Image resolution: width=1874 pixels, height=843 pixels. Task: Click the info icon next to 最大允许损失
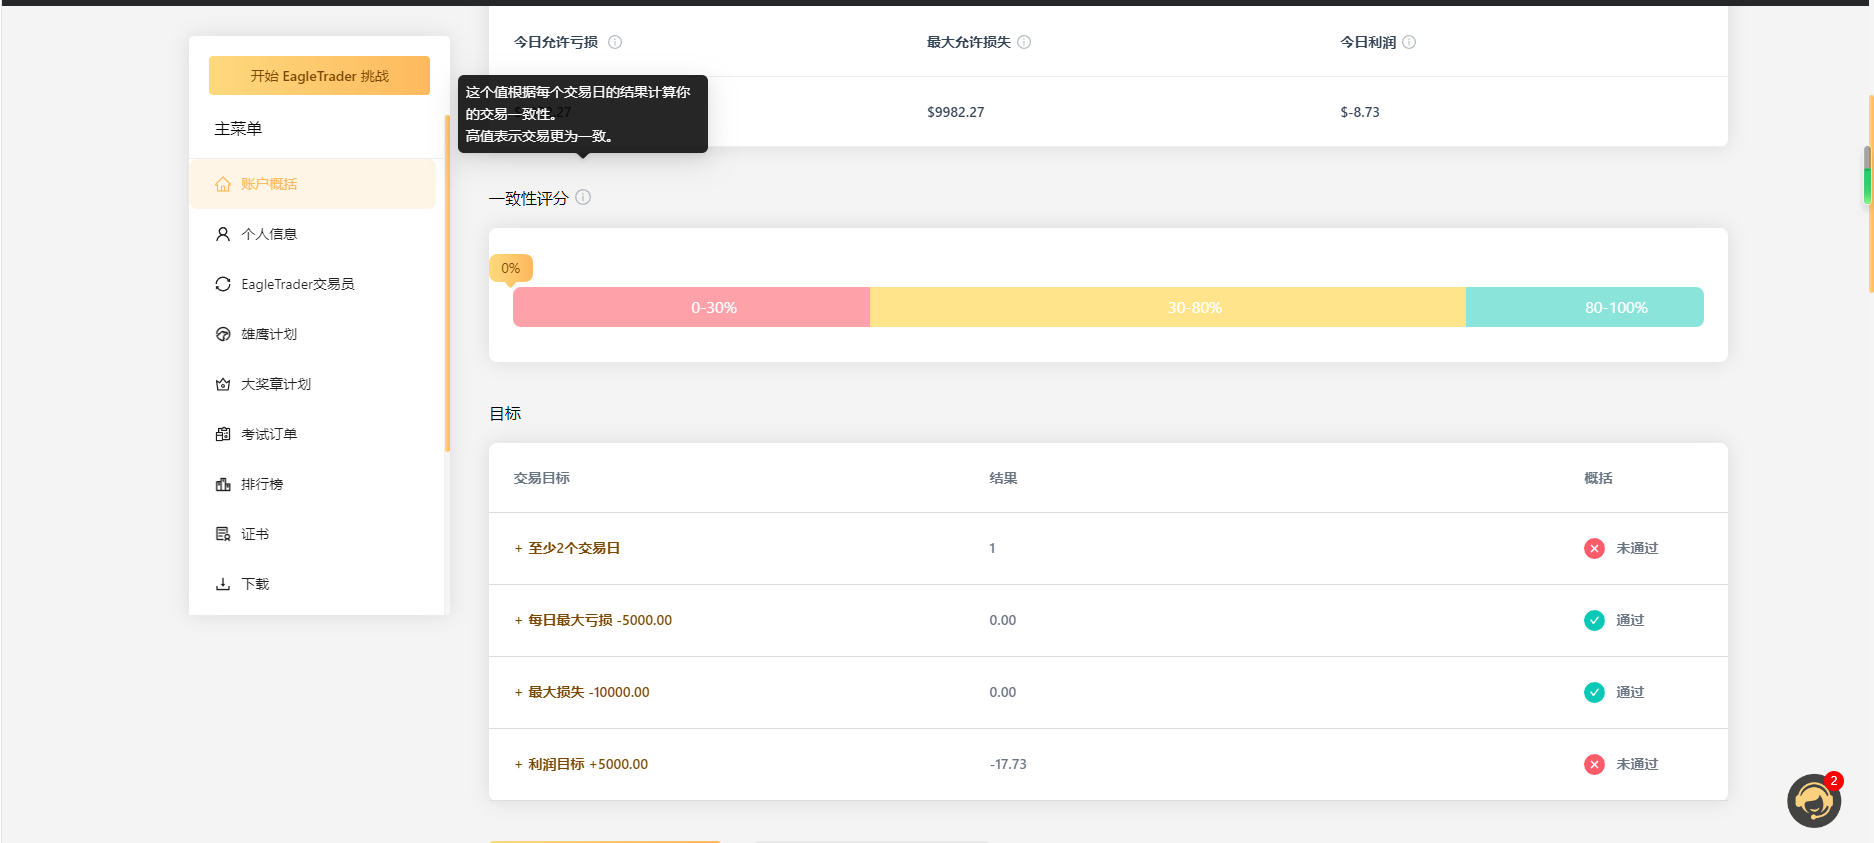point(1024,42)
